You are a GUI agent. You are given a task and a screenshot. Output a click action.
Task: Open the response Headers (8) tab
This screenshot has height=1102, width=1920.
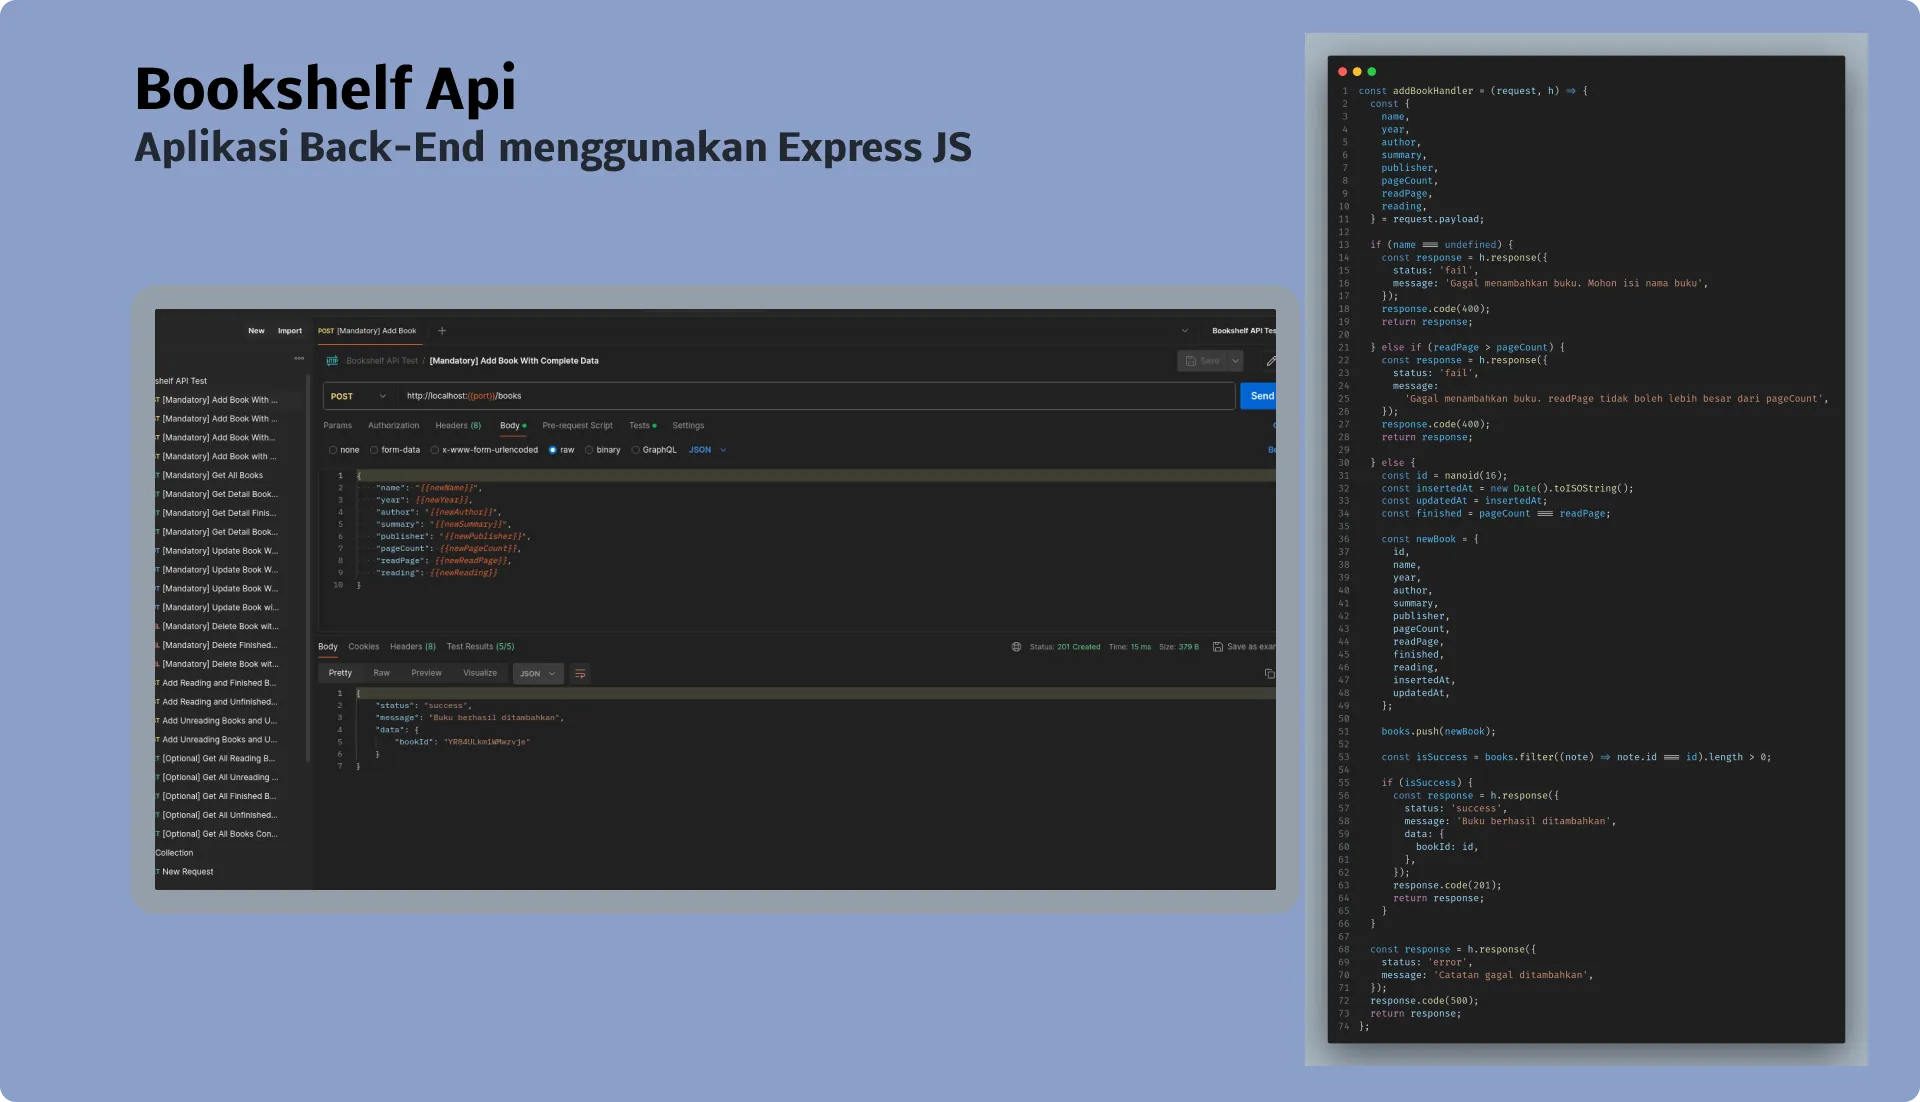point(413,647)
